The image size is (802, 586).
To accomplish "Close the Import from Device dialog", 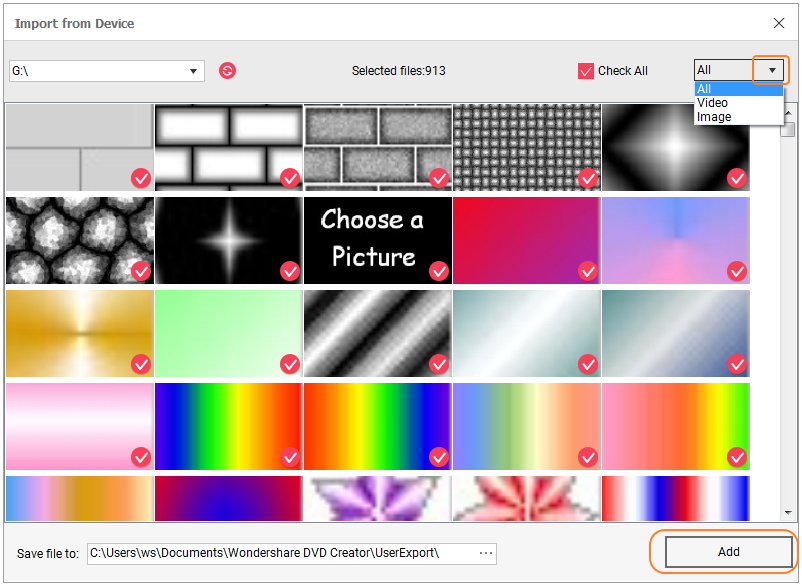I will [x=779, y=23].
